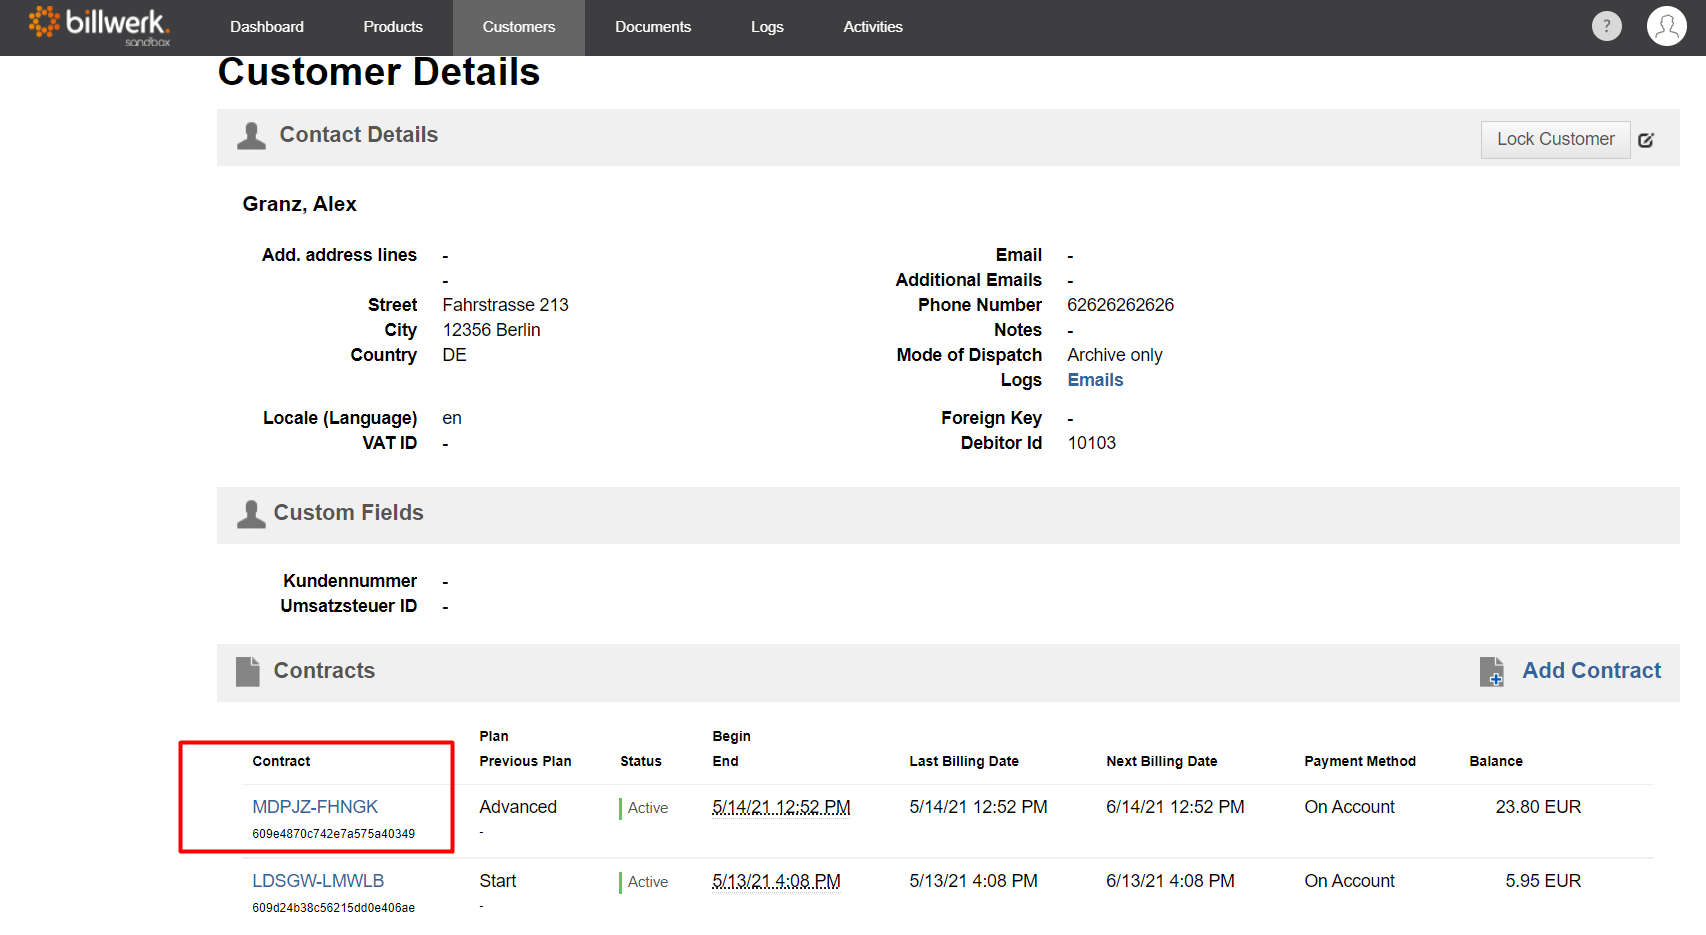The height and width of the screenshot is (935, 1706).
Task: Click last billing date 5/13/21 4:08 PM
Action: pyautogui.click(x=973, y=881)
